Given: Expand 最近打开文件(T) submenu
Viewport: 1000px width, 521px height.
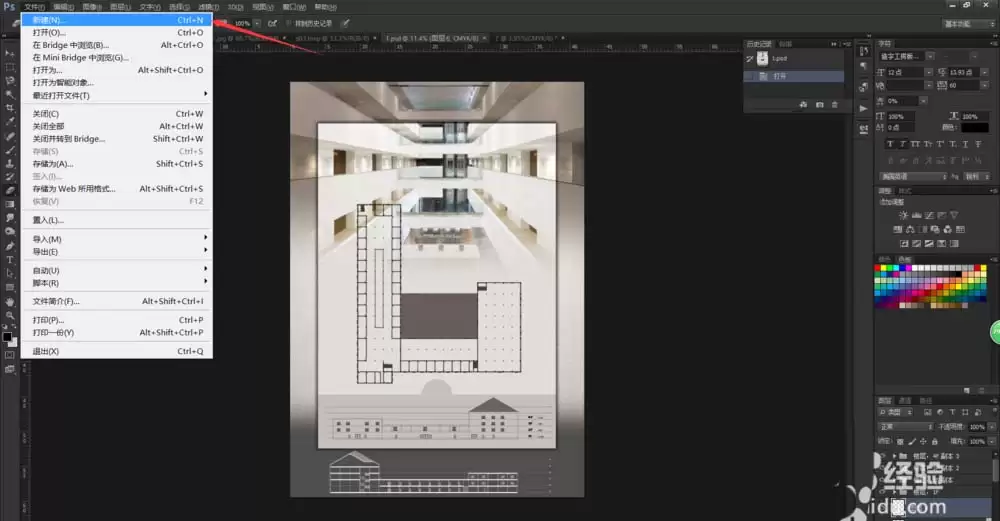Looking at the screenshot, I should click(119, 95).
